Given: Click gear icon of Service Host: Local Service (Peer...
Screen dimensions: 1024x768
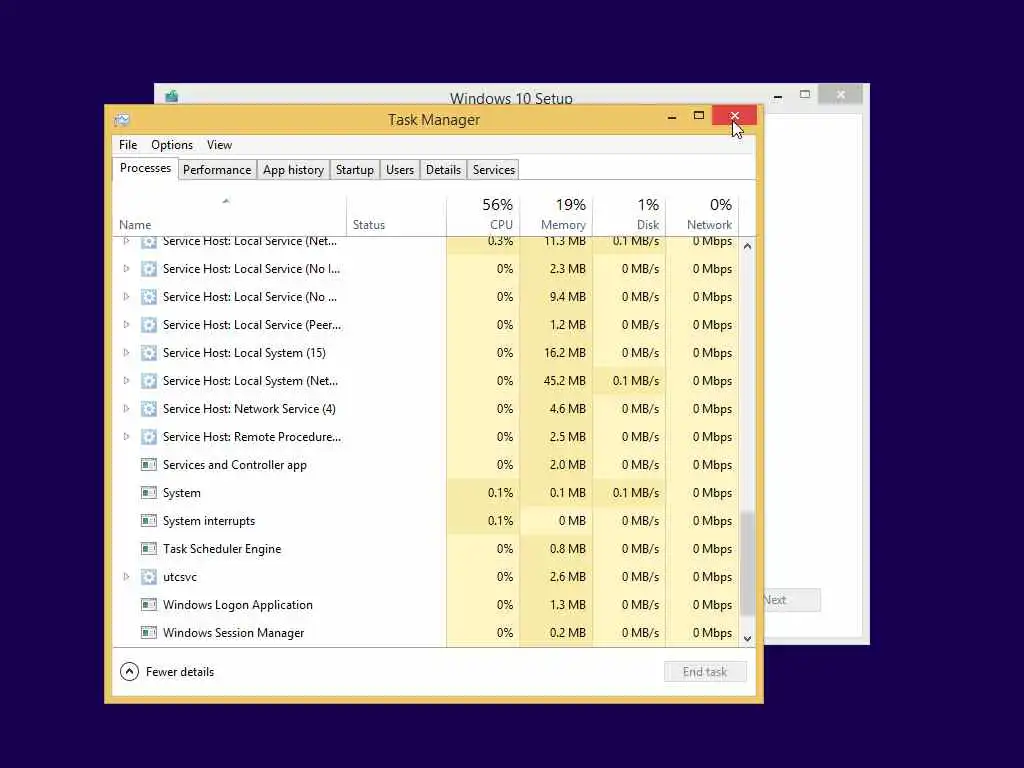Looking at the screenshot, I should (149, 325).
